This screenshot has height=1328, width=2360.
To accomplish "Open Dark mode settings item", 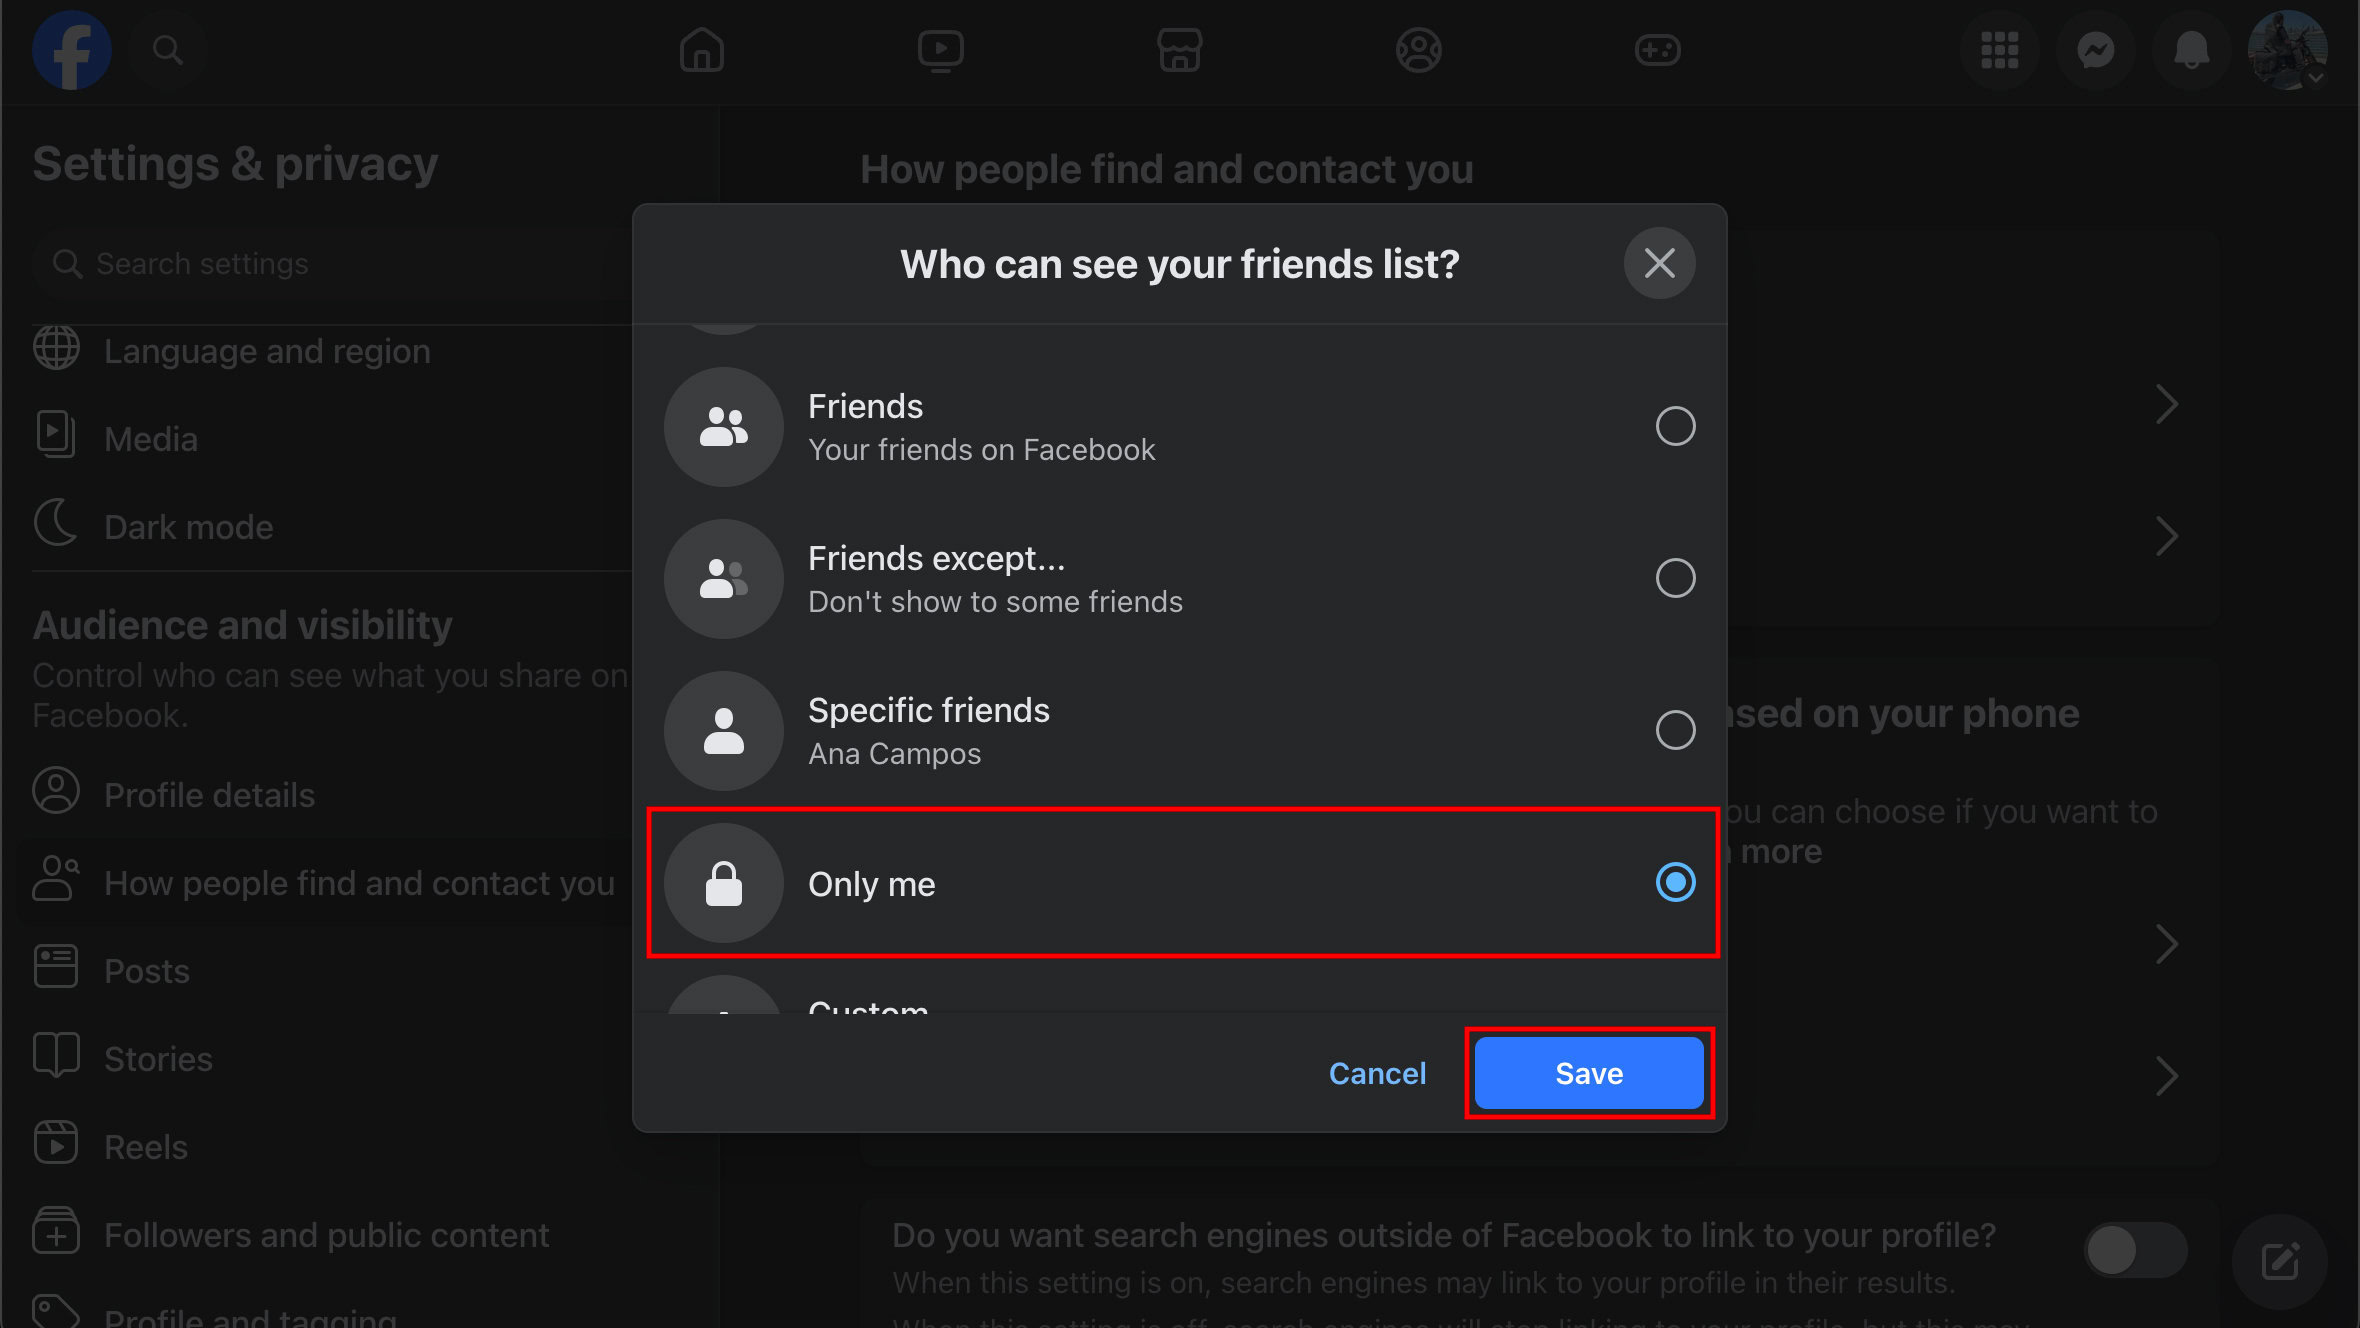I will [x=188, y=527].
